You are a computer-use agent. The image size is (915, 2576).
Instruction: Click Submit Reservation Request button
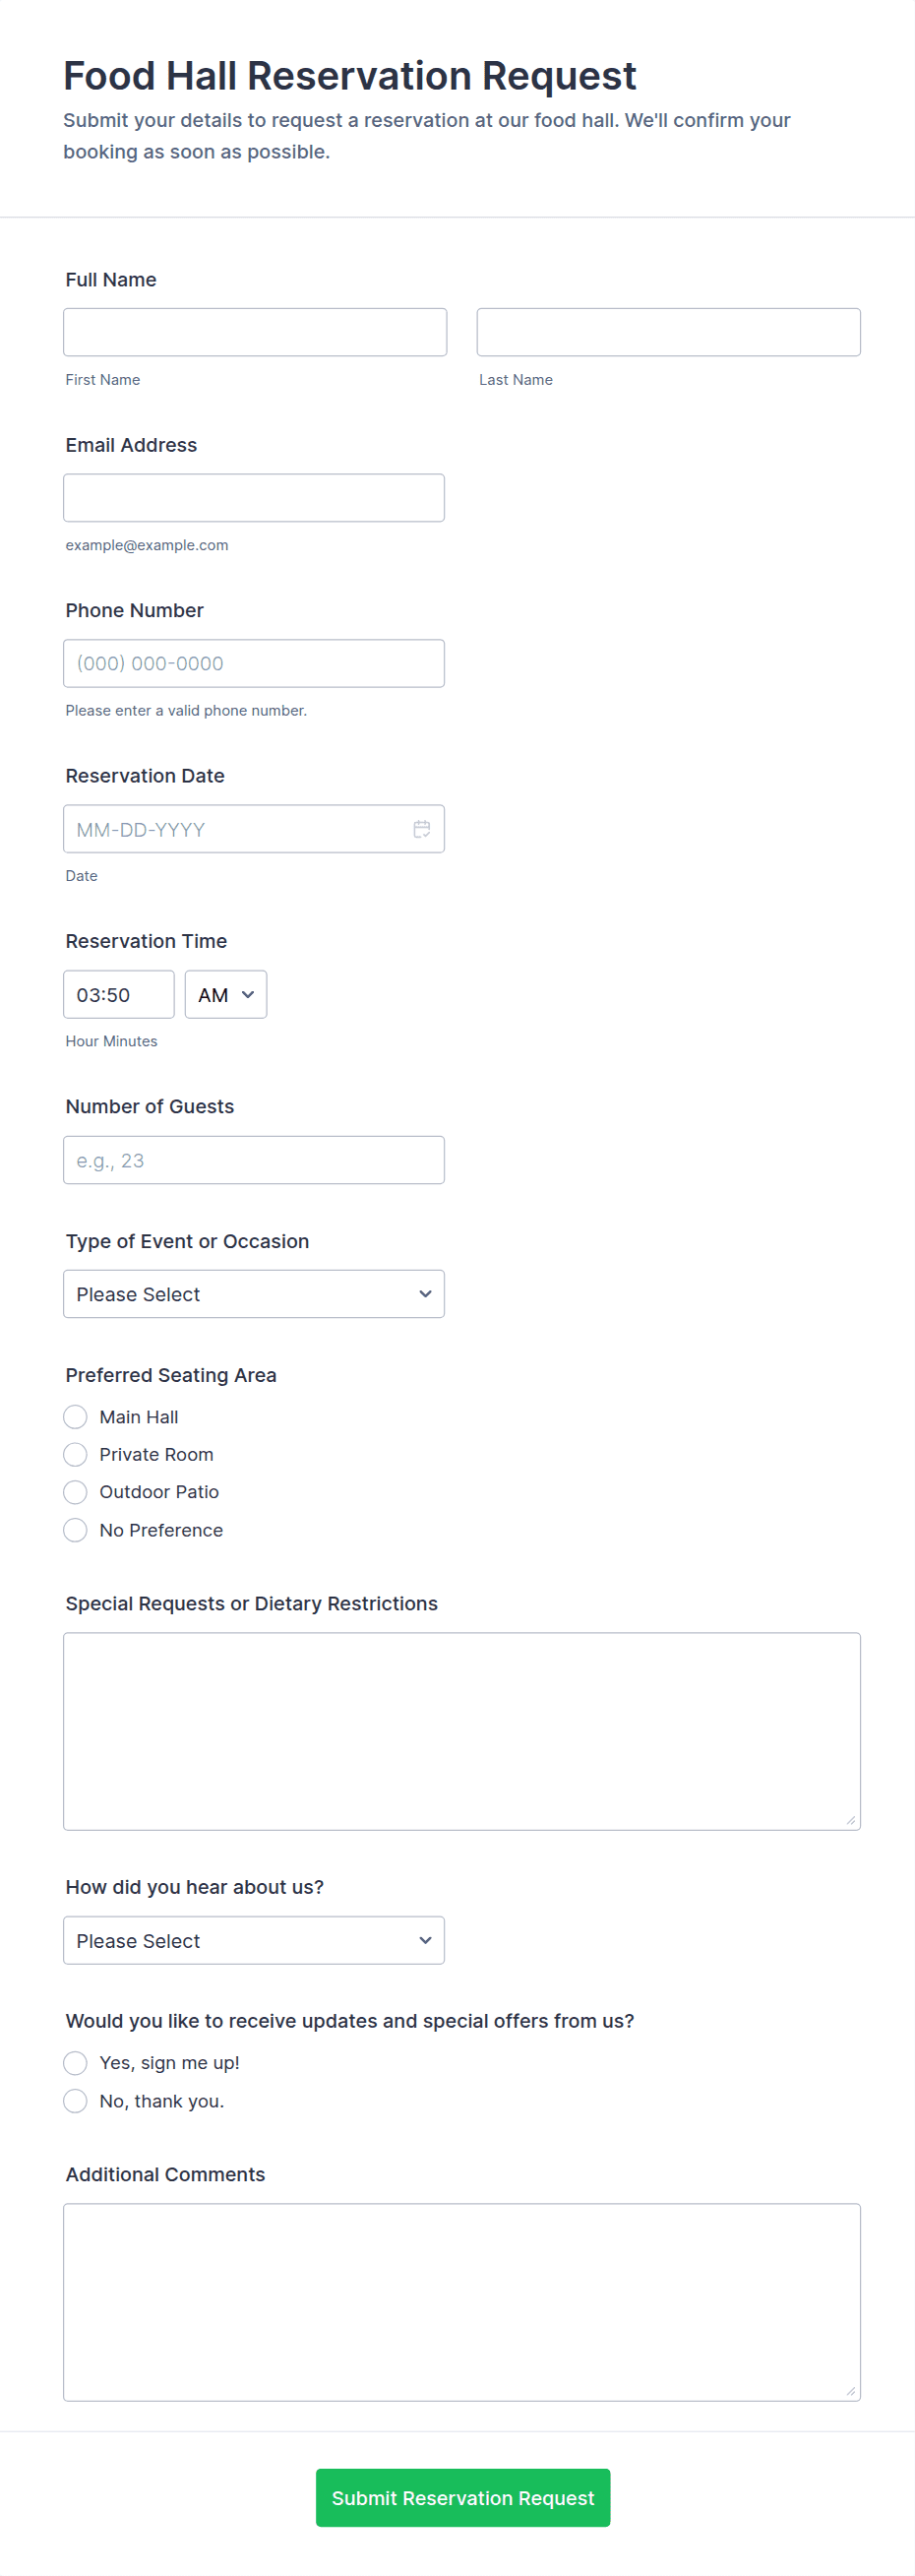point(463,2497)
